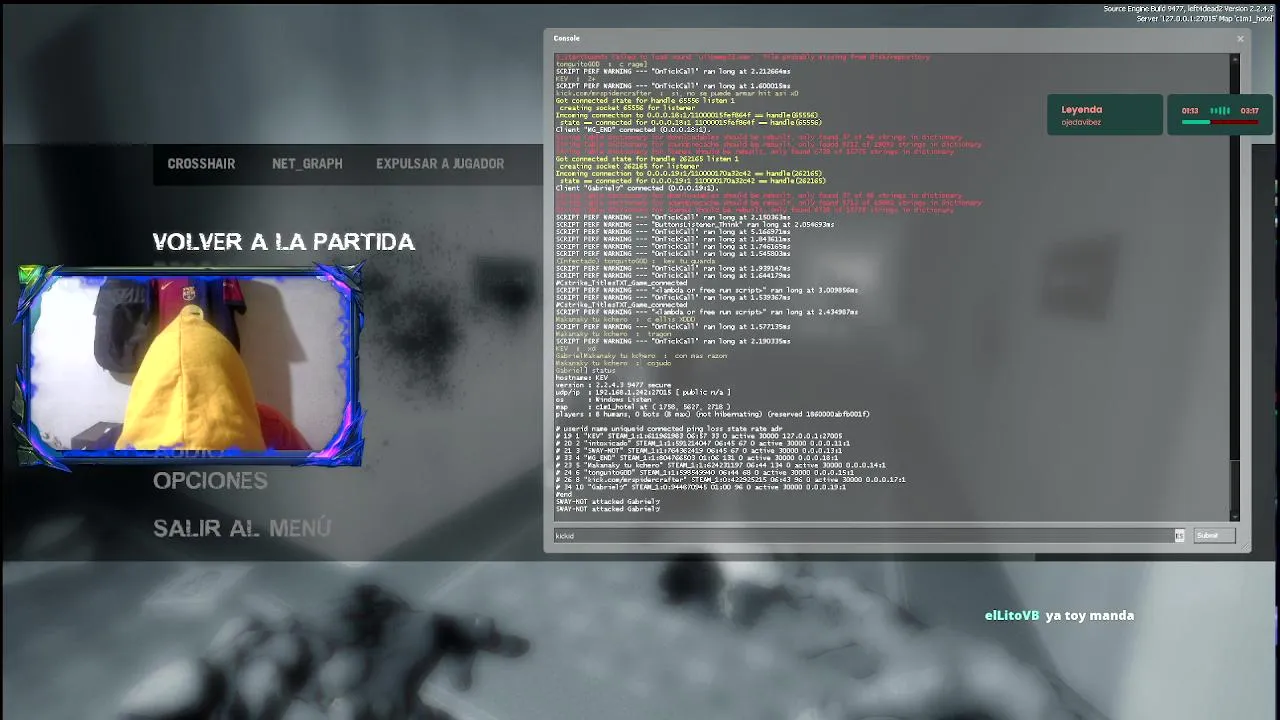The height and width of the screenshot is (720, 1280).
Task: Close the Console window
Action: 1240,39
